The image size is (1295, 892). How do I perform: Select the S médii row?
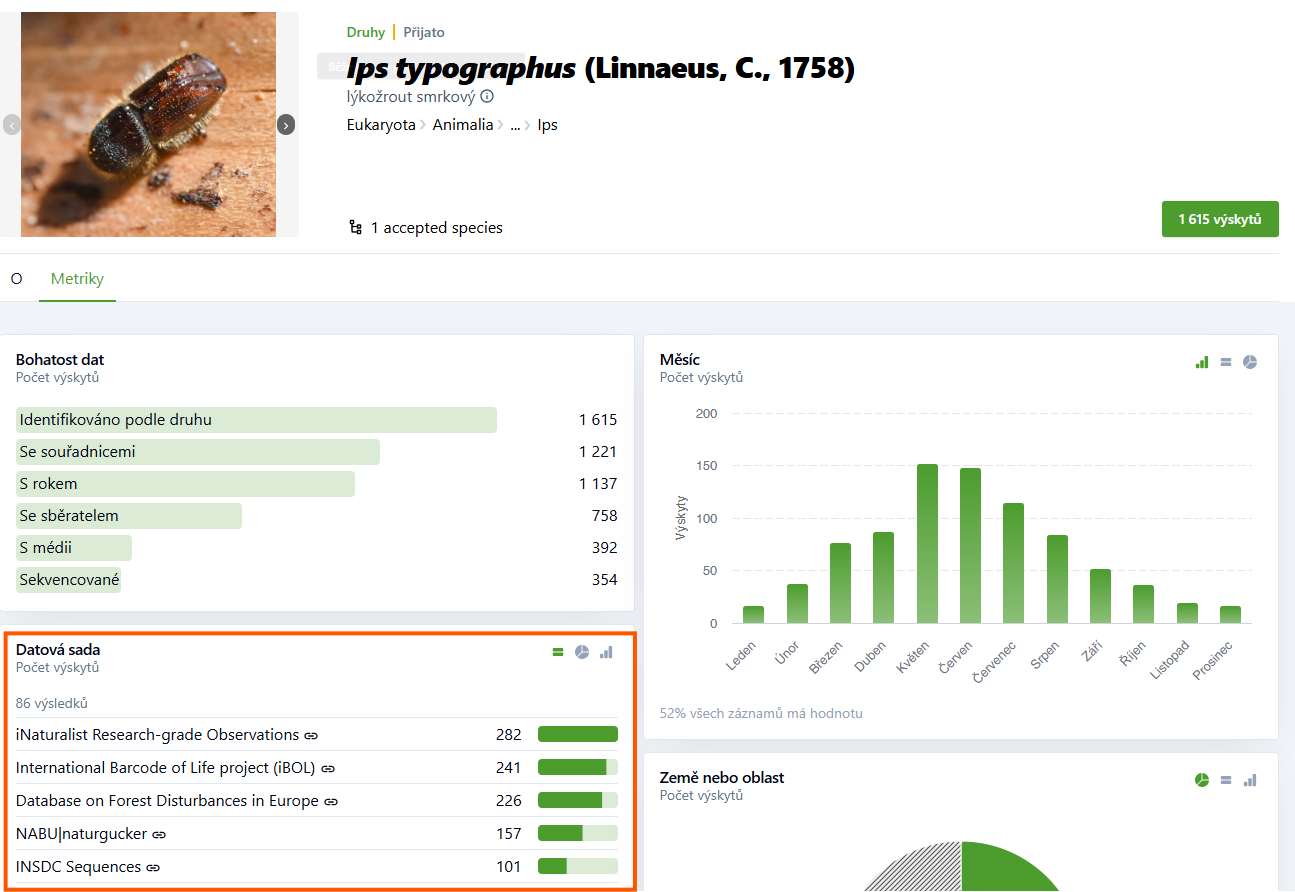[317, 548]
